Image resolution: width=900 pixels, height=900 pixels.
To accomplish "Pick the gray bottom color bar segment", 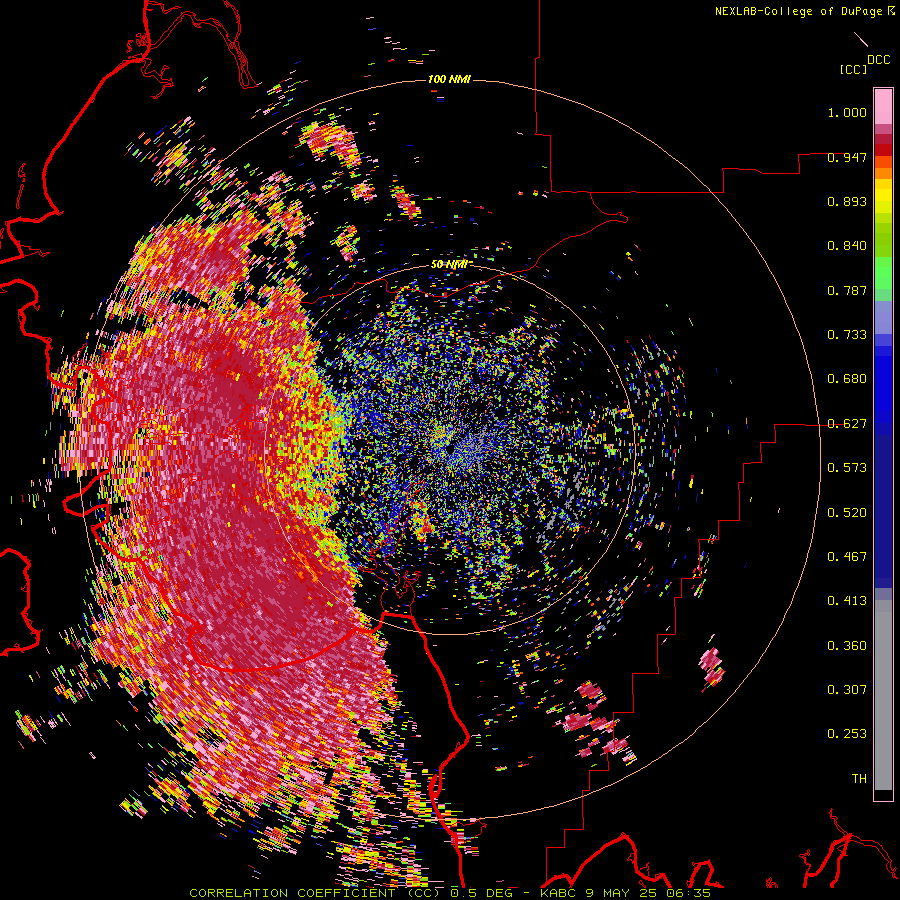I will 883,695.
